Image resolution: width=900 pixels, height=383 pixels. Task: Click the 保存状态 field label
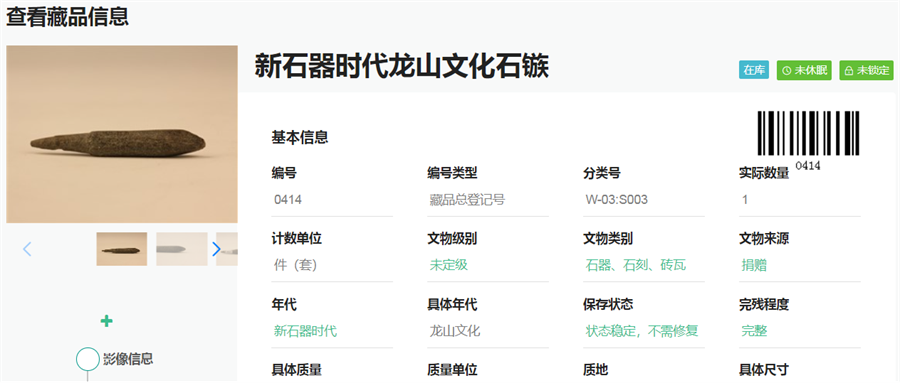[608, 304]
